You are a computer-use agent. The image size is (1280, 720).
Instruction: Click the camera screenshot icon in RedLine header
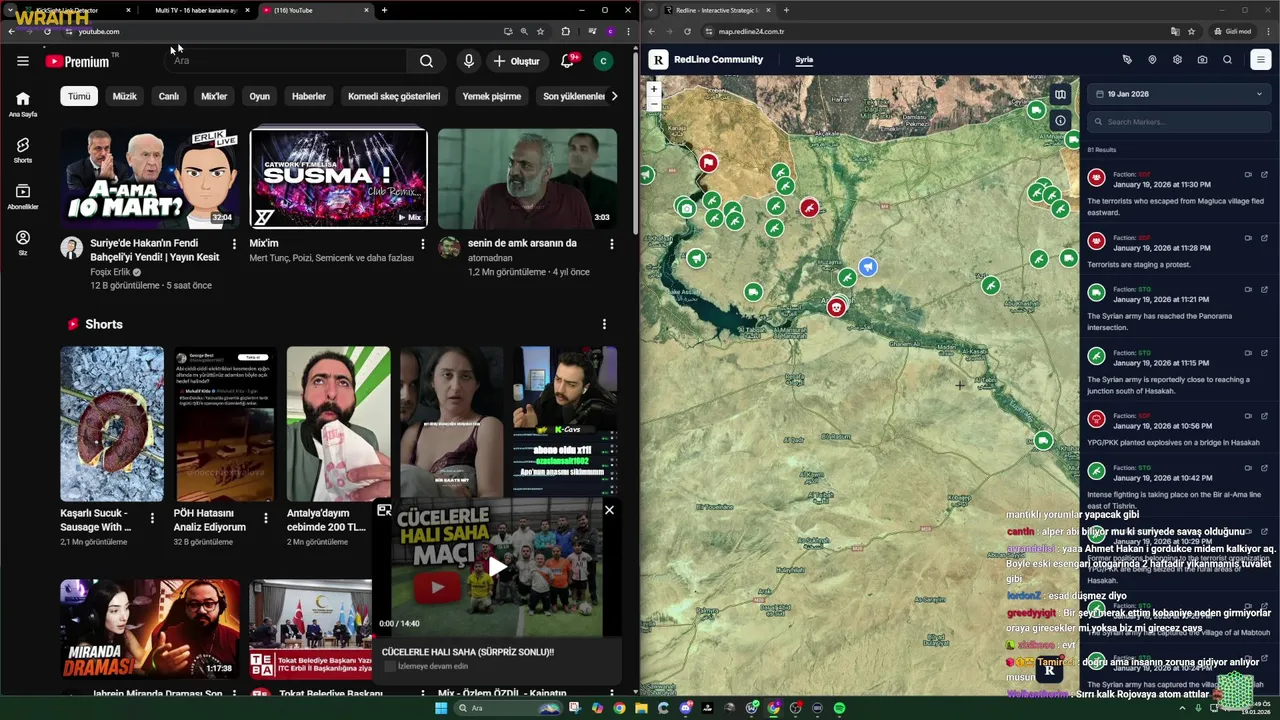(x=1202, y=60)
